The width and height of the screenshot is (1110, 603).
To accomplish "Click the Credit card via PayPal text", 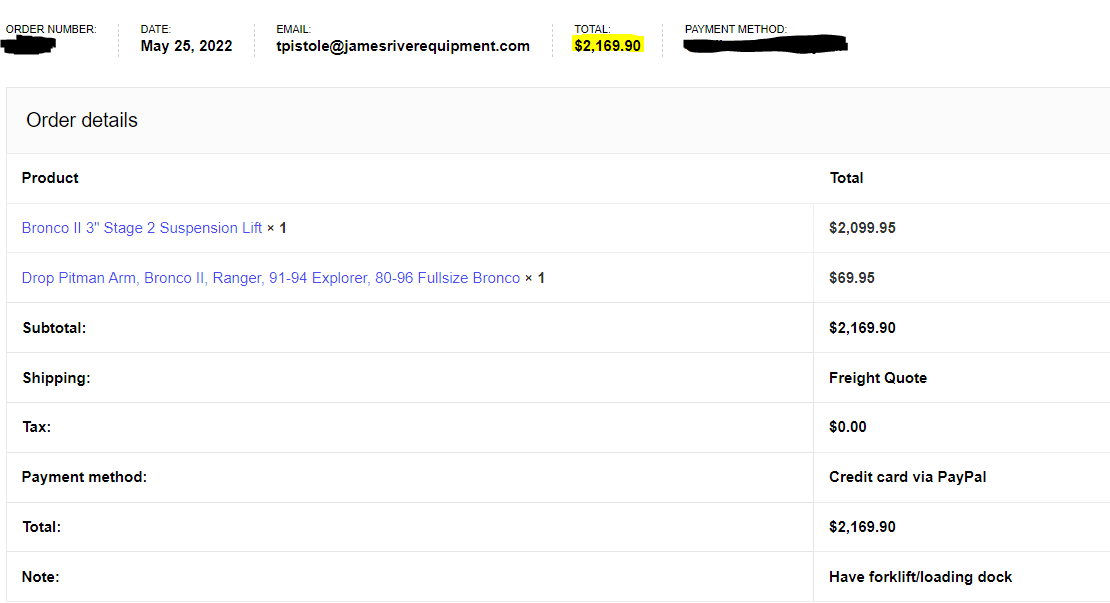I will point(907,477).
